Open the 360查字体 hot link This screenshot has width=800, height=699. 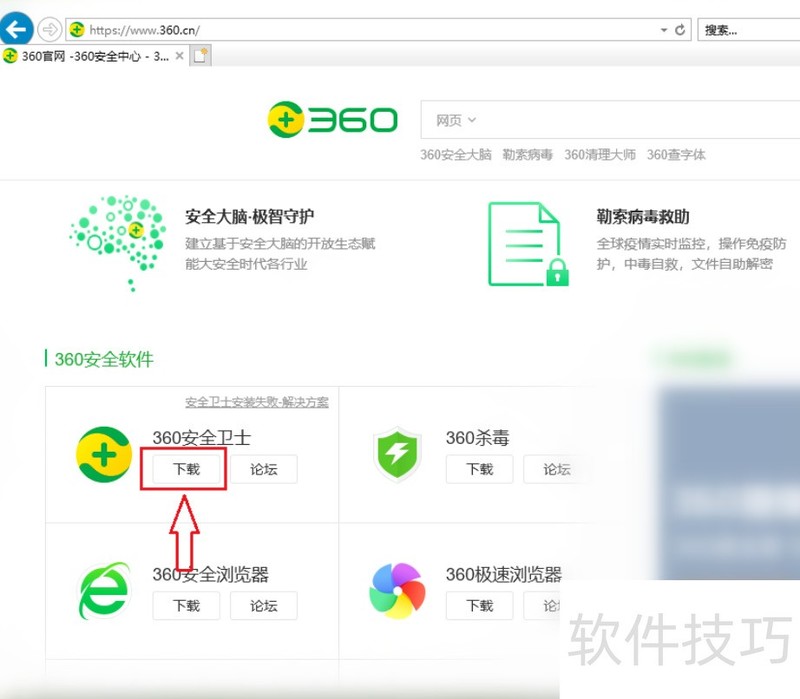pos(676,155)
